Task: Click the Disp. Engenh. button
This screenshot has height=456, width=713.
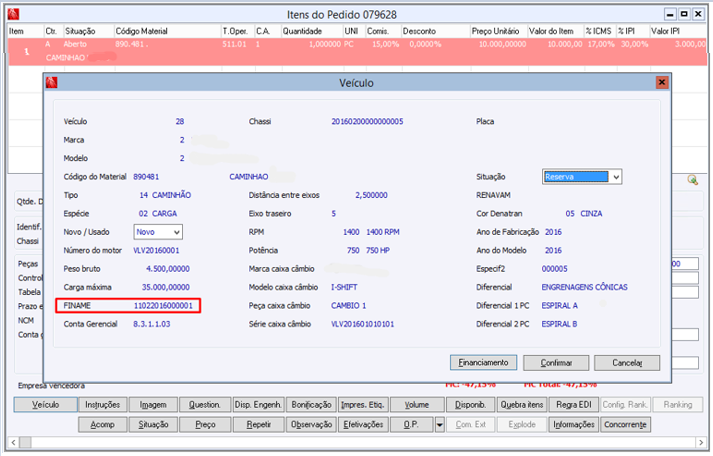Action: coord(258,405)
